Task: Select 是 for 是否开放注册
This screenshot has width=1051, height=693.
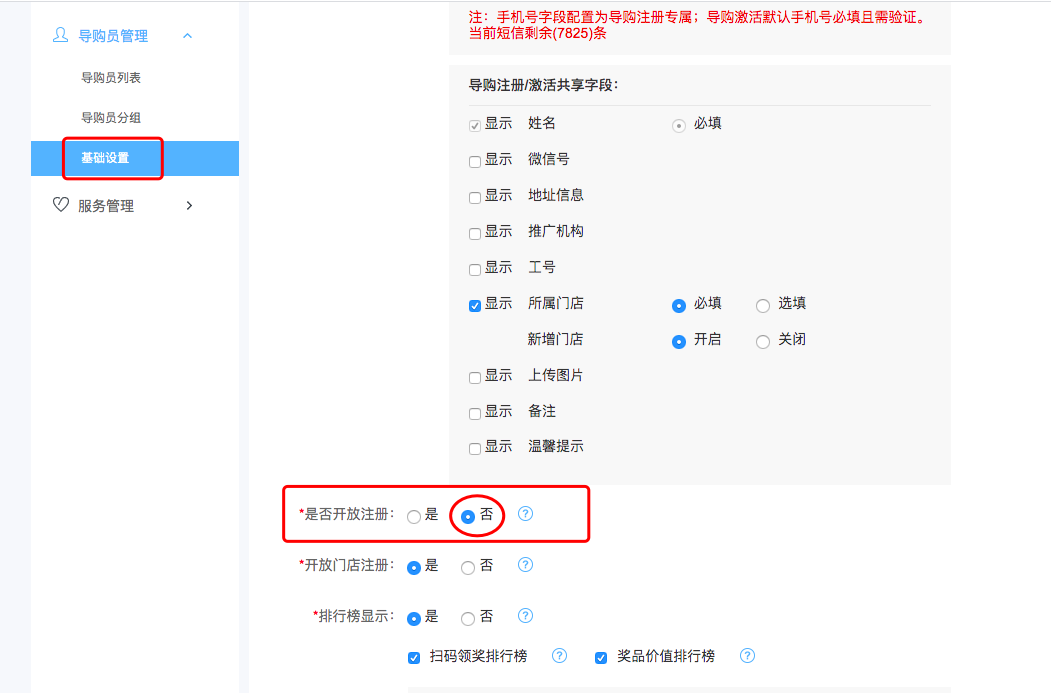Action: coord(414,517)
